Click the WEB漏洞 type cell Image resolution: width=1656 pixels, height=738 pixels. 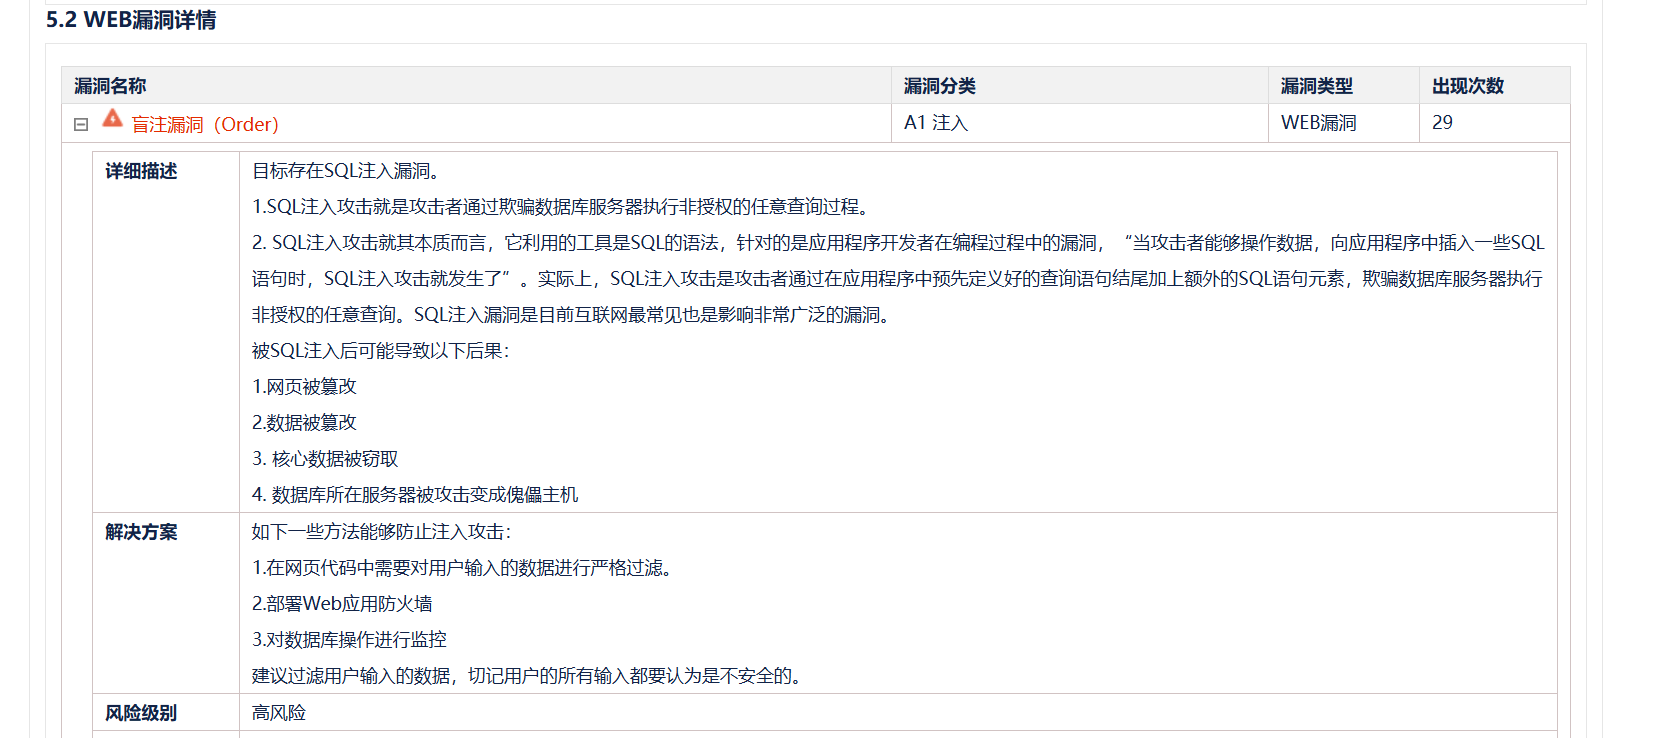pos(1318,123)
